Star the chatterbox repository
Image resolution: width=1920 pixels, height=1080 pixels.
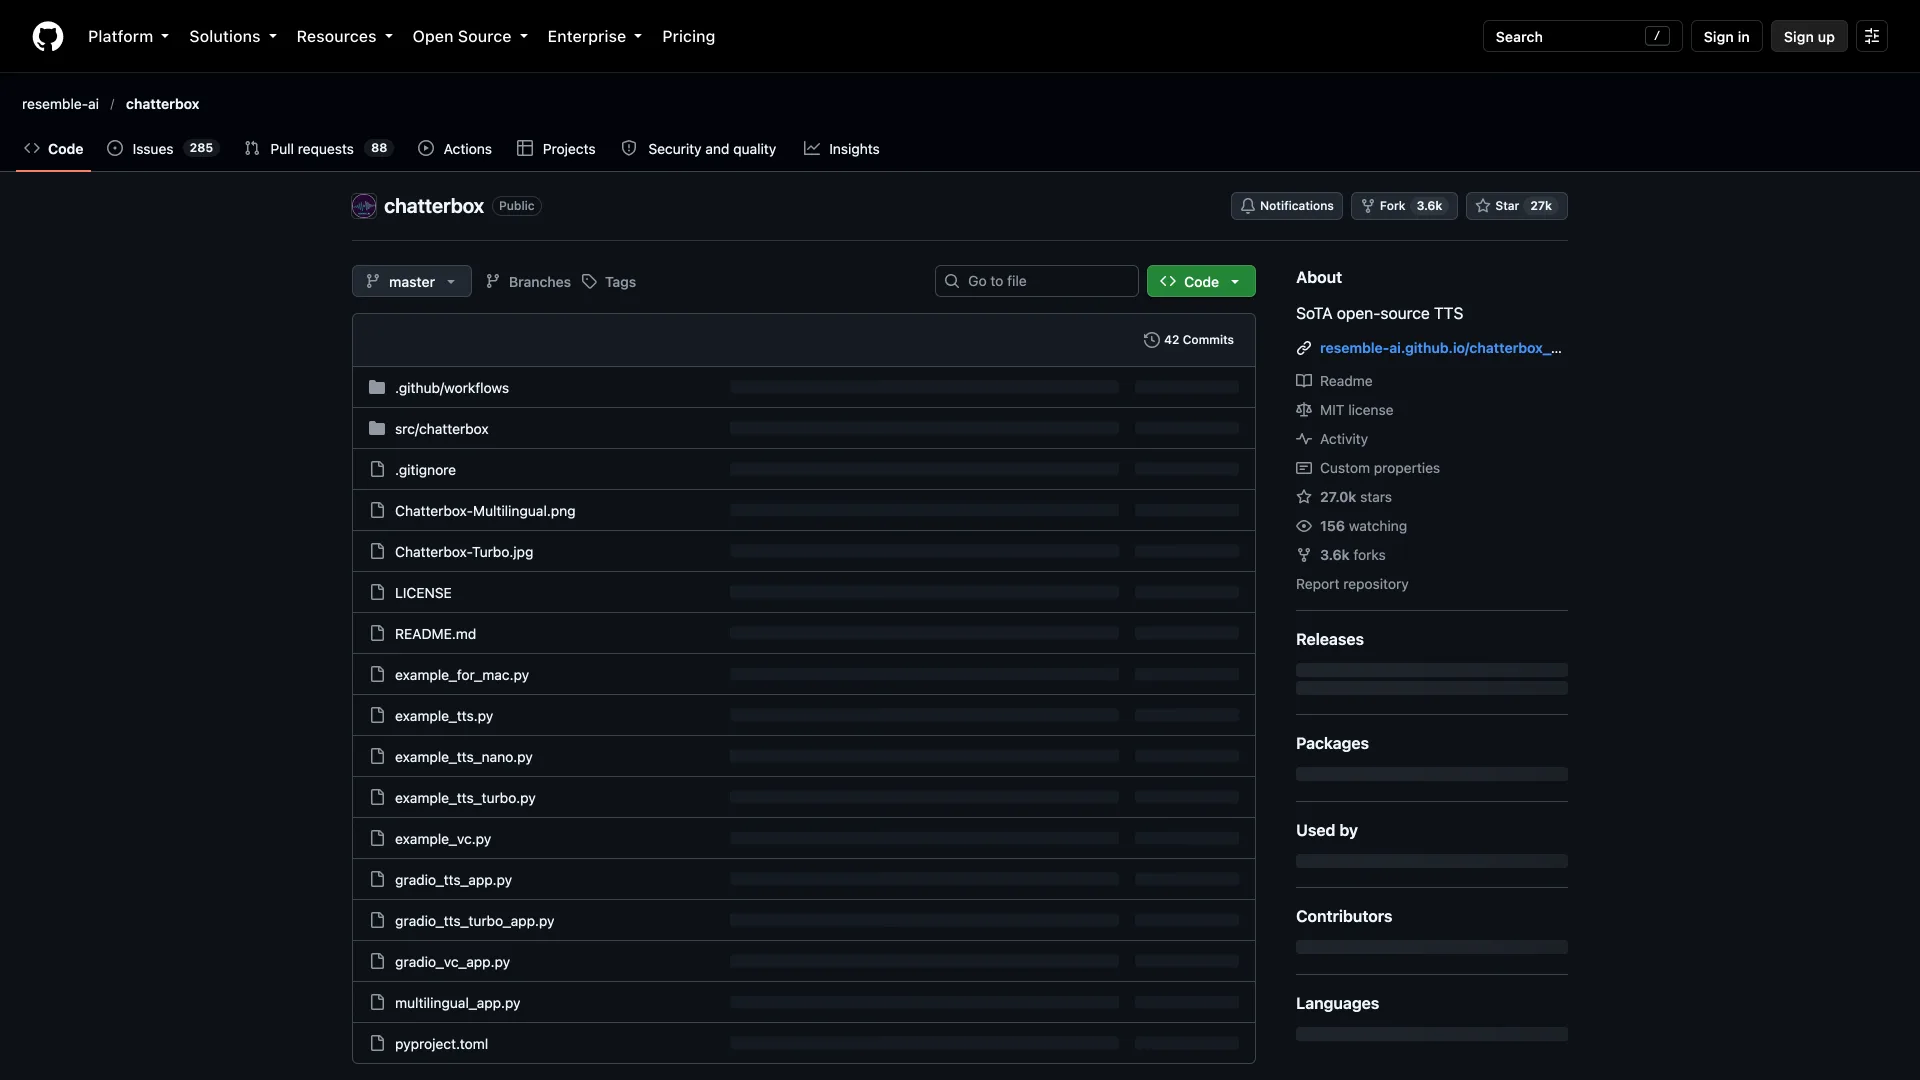point(1517,206)
